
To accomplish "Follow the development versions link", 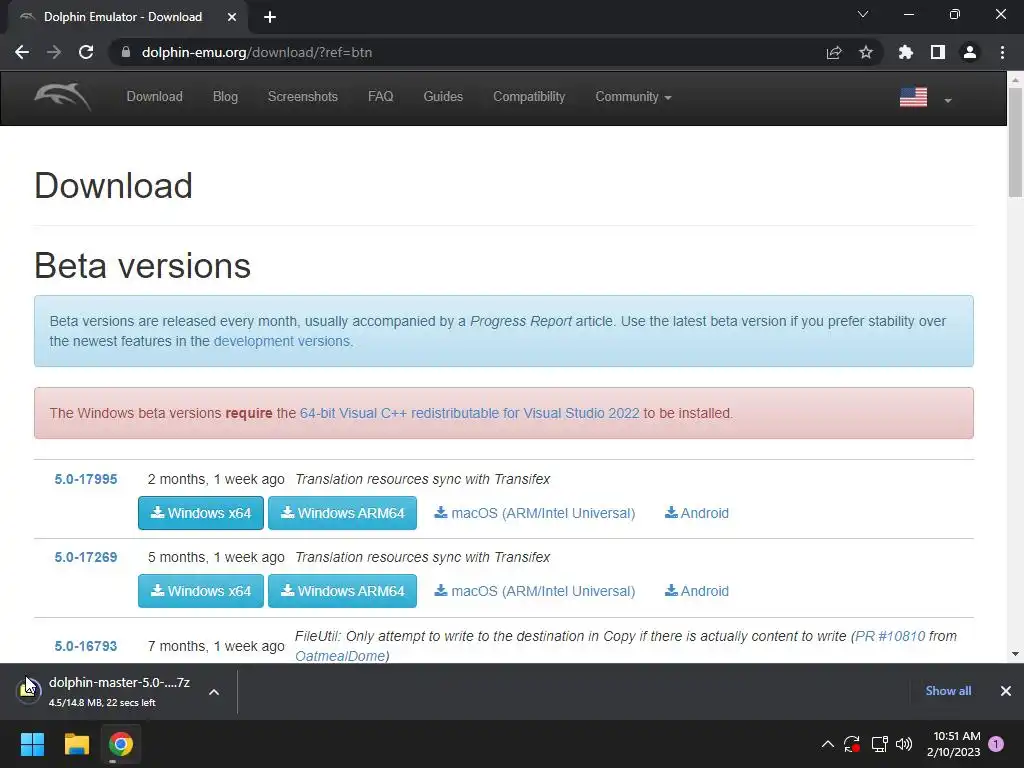I will tap(281, 341).
